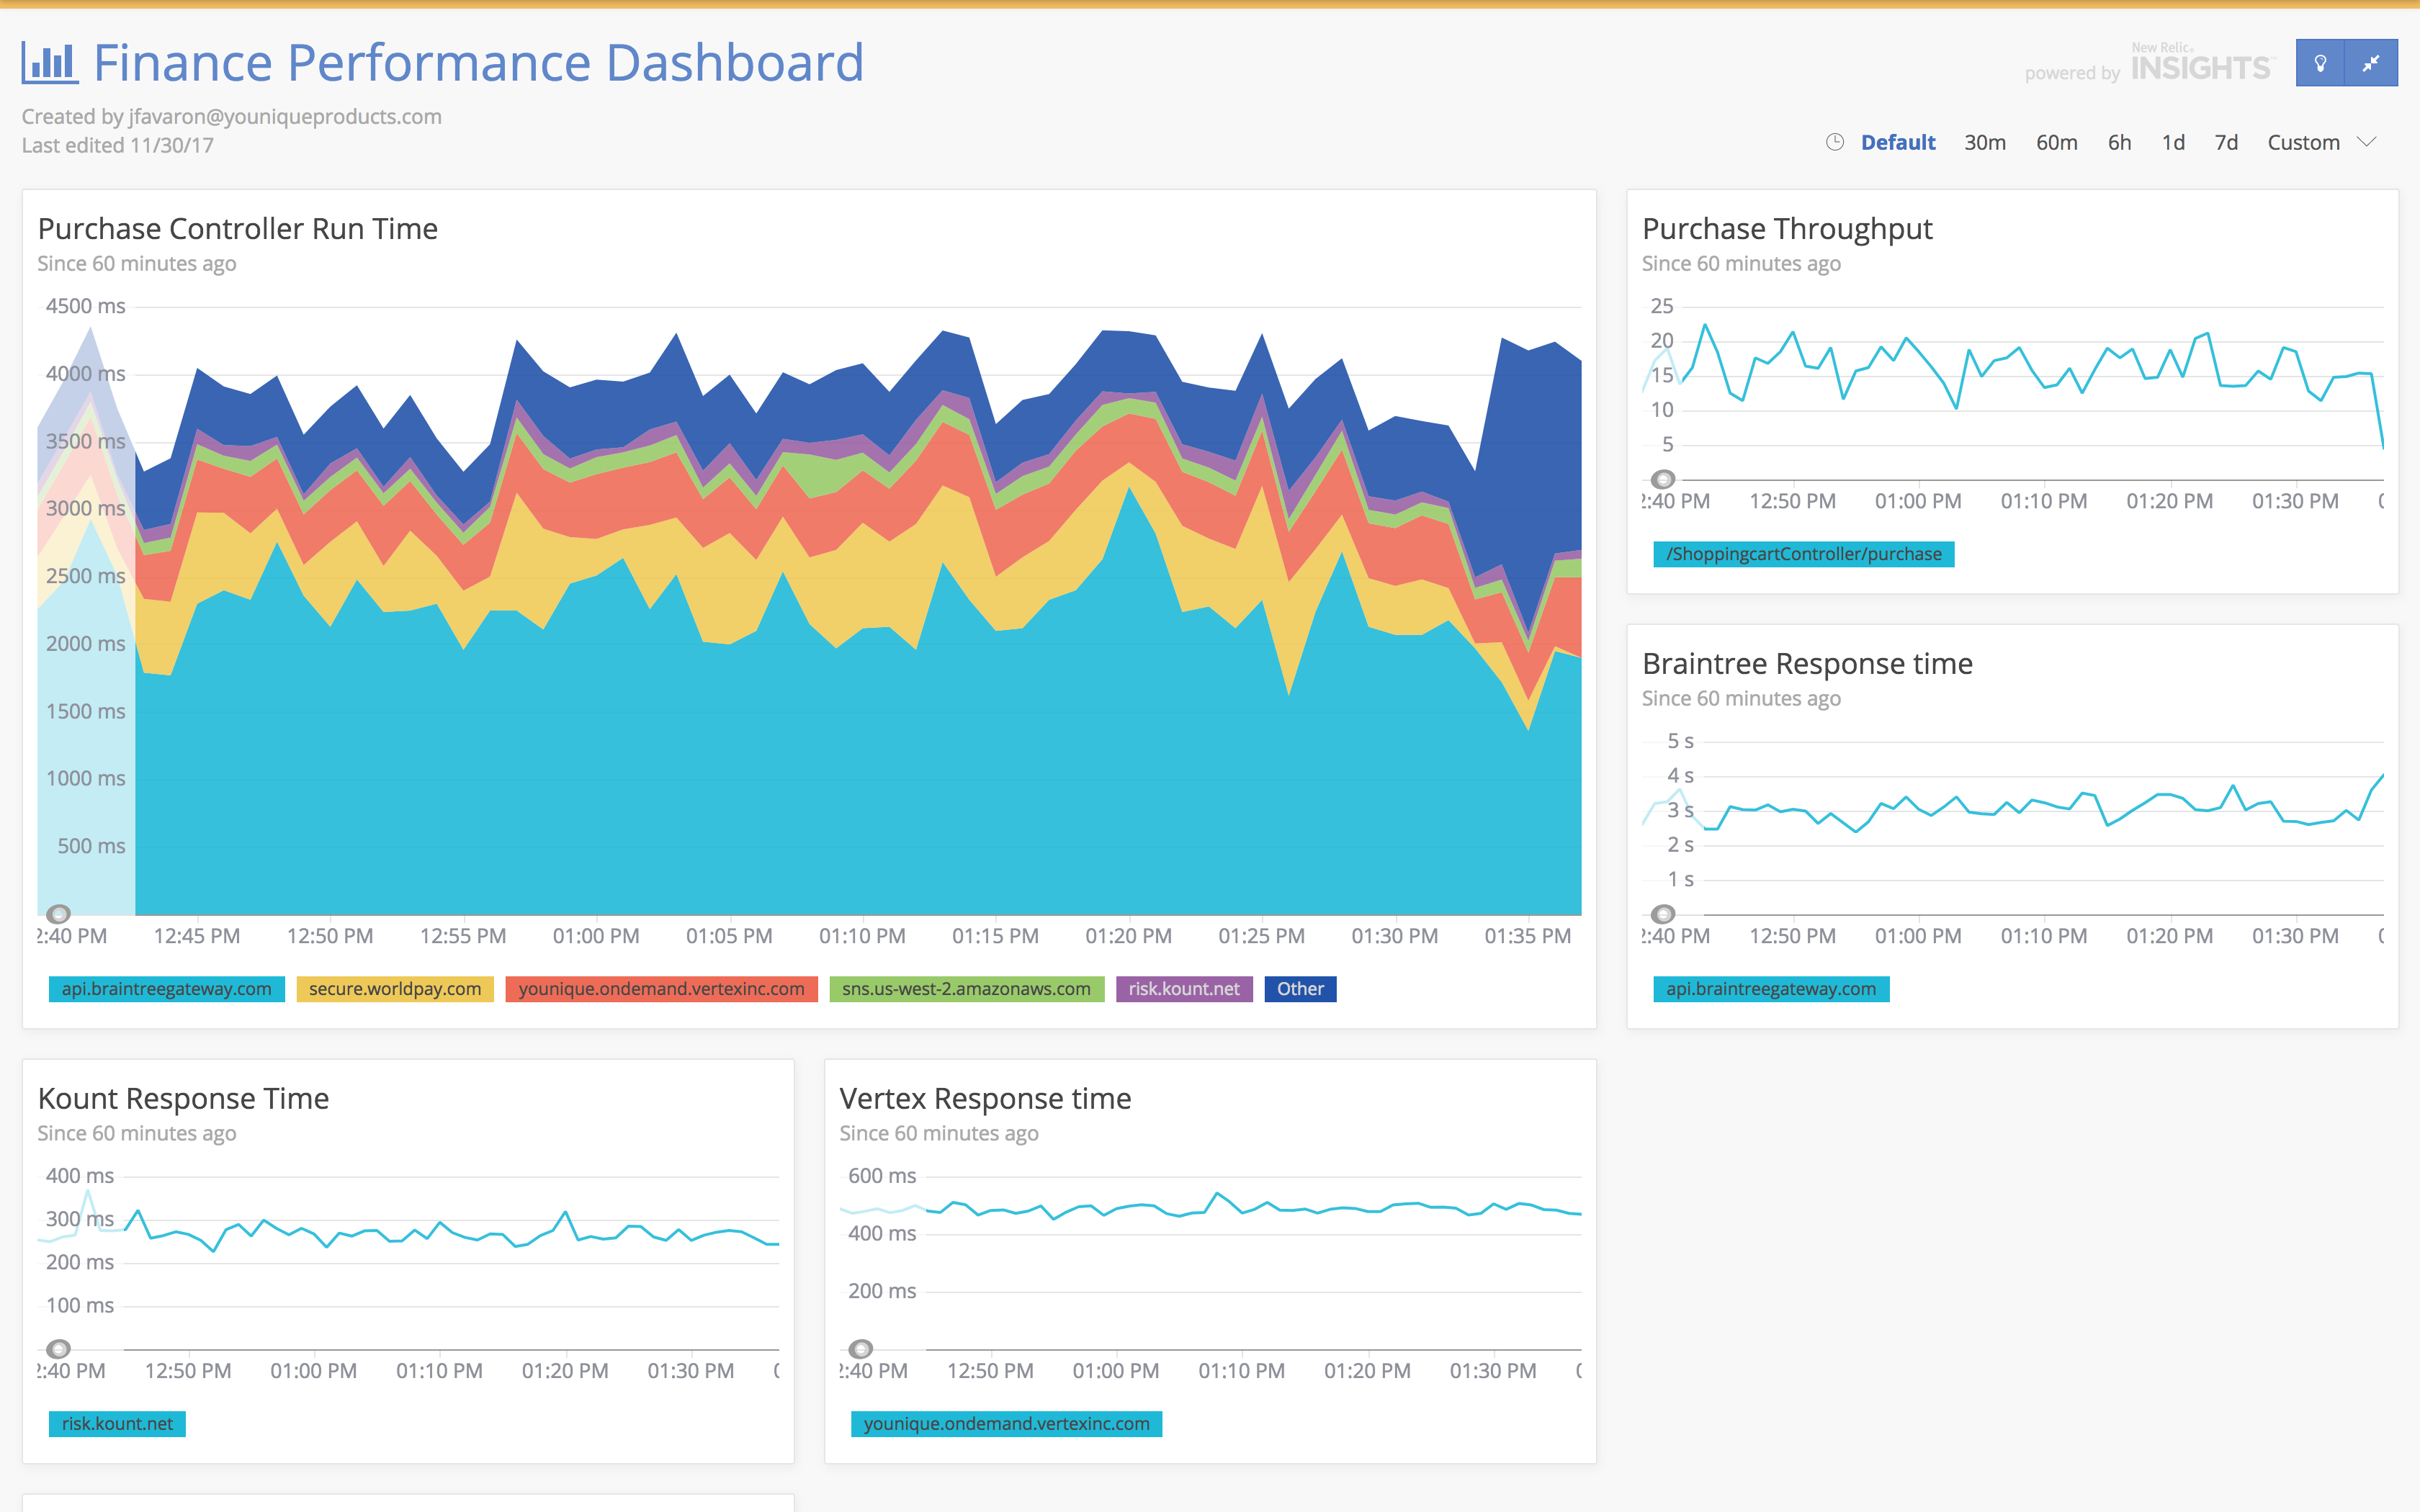Click the Purchase Controller Run Time timeline handle
The width and height of the screenshot is (2420, 1512).
click(x=59, y=914)
